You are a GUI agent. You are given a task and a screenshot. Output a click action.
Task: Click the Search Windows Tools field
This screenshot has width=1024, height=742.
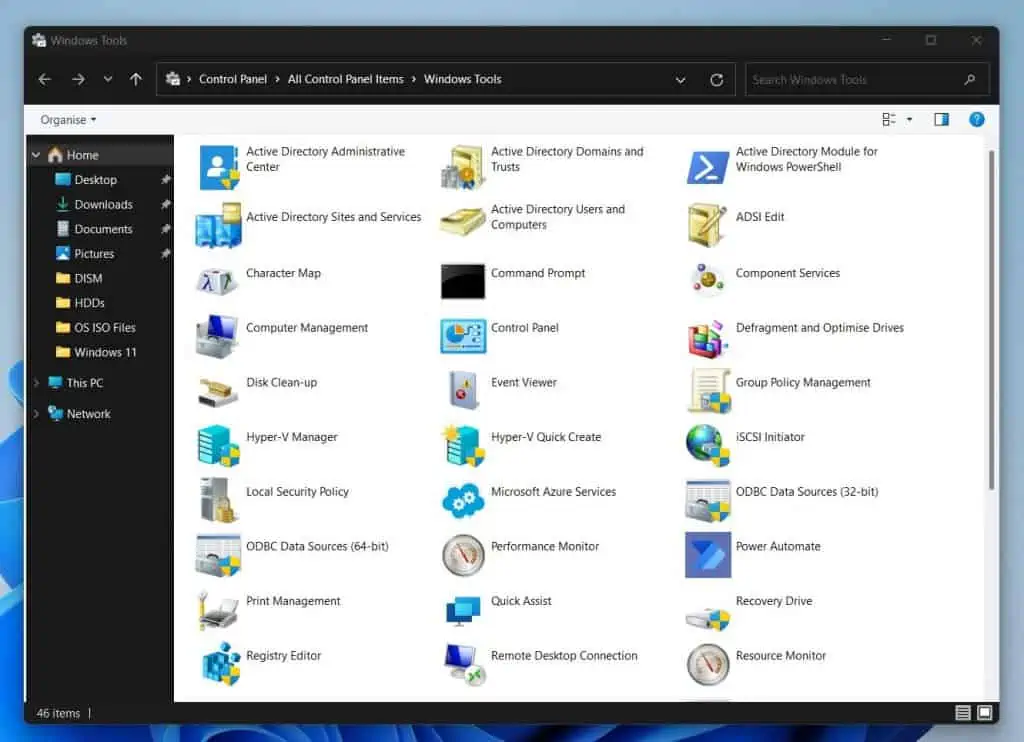pos(855,80)
